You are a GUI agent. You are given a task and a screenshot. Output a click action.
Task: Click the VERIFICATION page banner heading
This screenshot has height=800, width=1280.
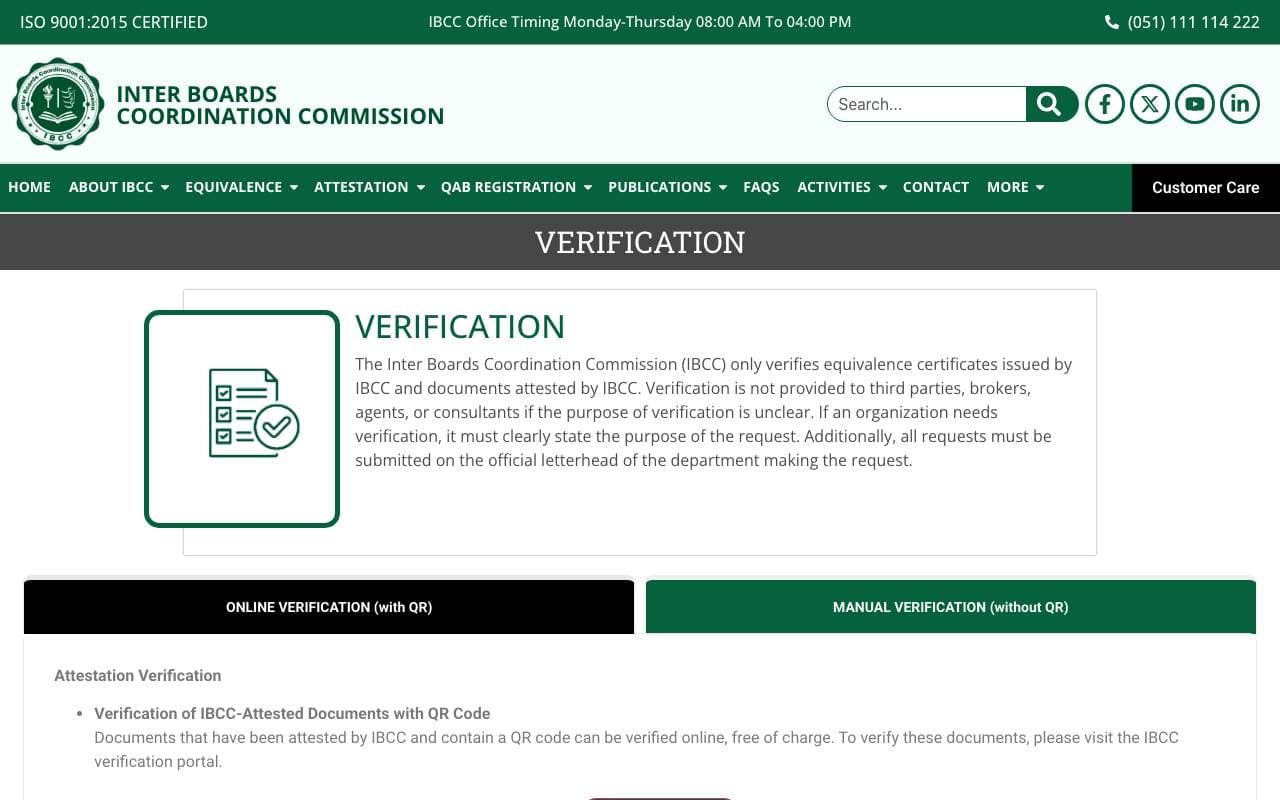point(640,242)
